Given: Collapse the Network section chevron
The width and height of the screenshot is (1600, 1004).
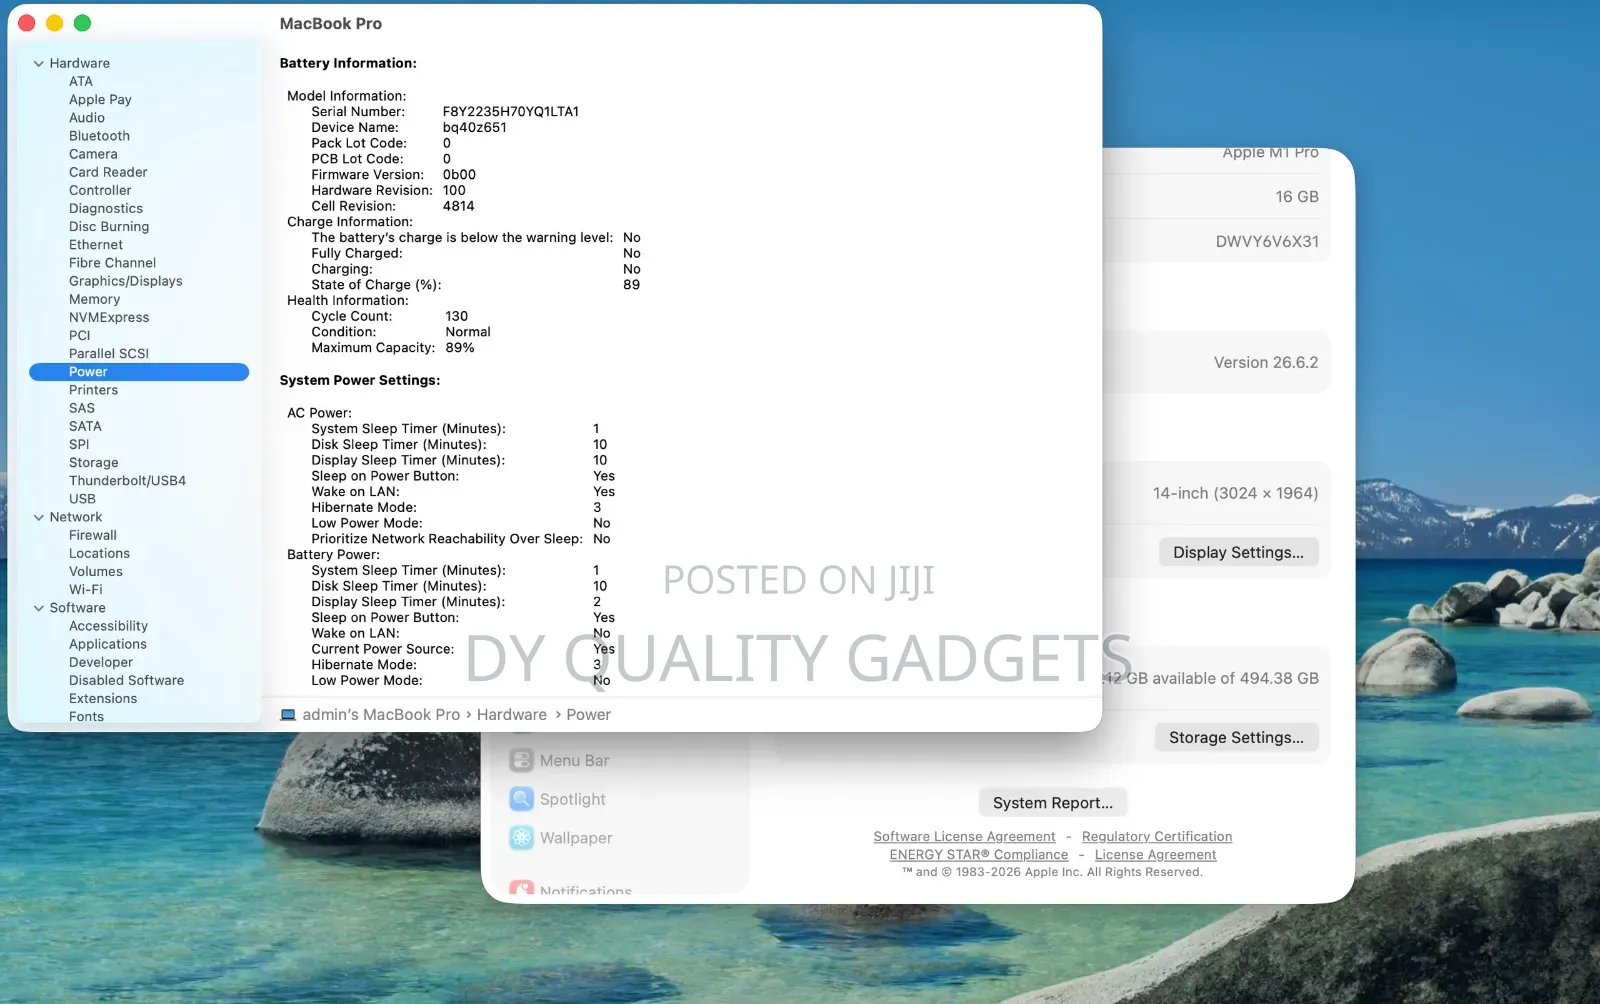Looking at the screenshot, I should [39, 517].
